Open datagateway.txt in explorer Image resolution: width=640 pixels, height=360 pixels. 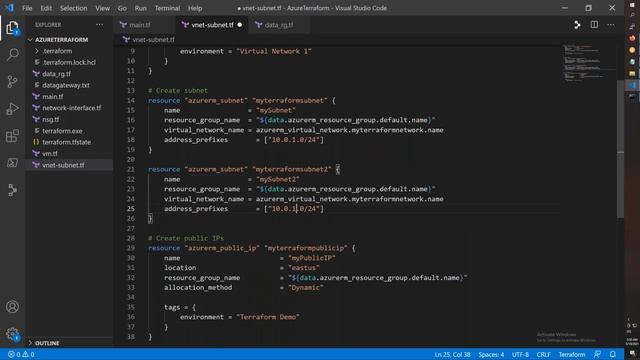69,85
